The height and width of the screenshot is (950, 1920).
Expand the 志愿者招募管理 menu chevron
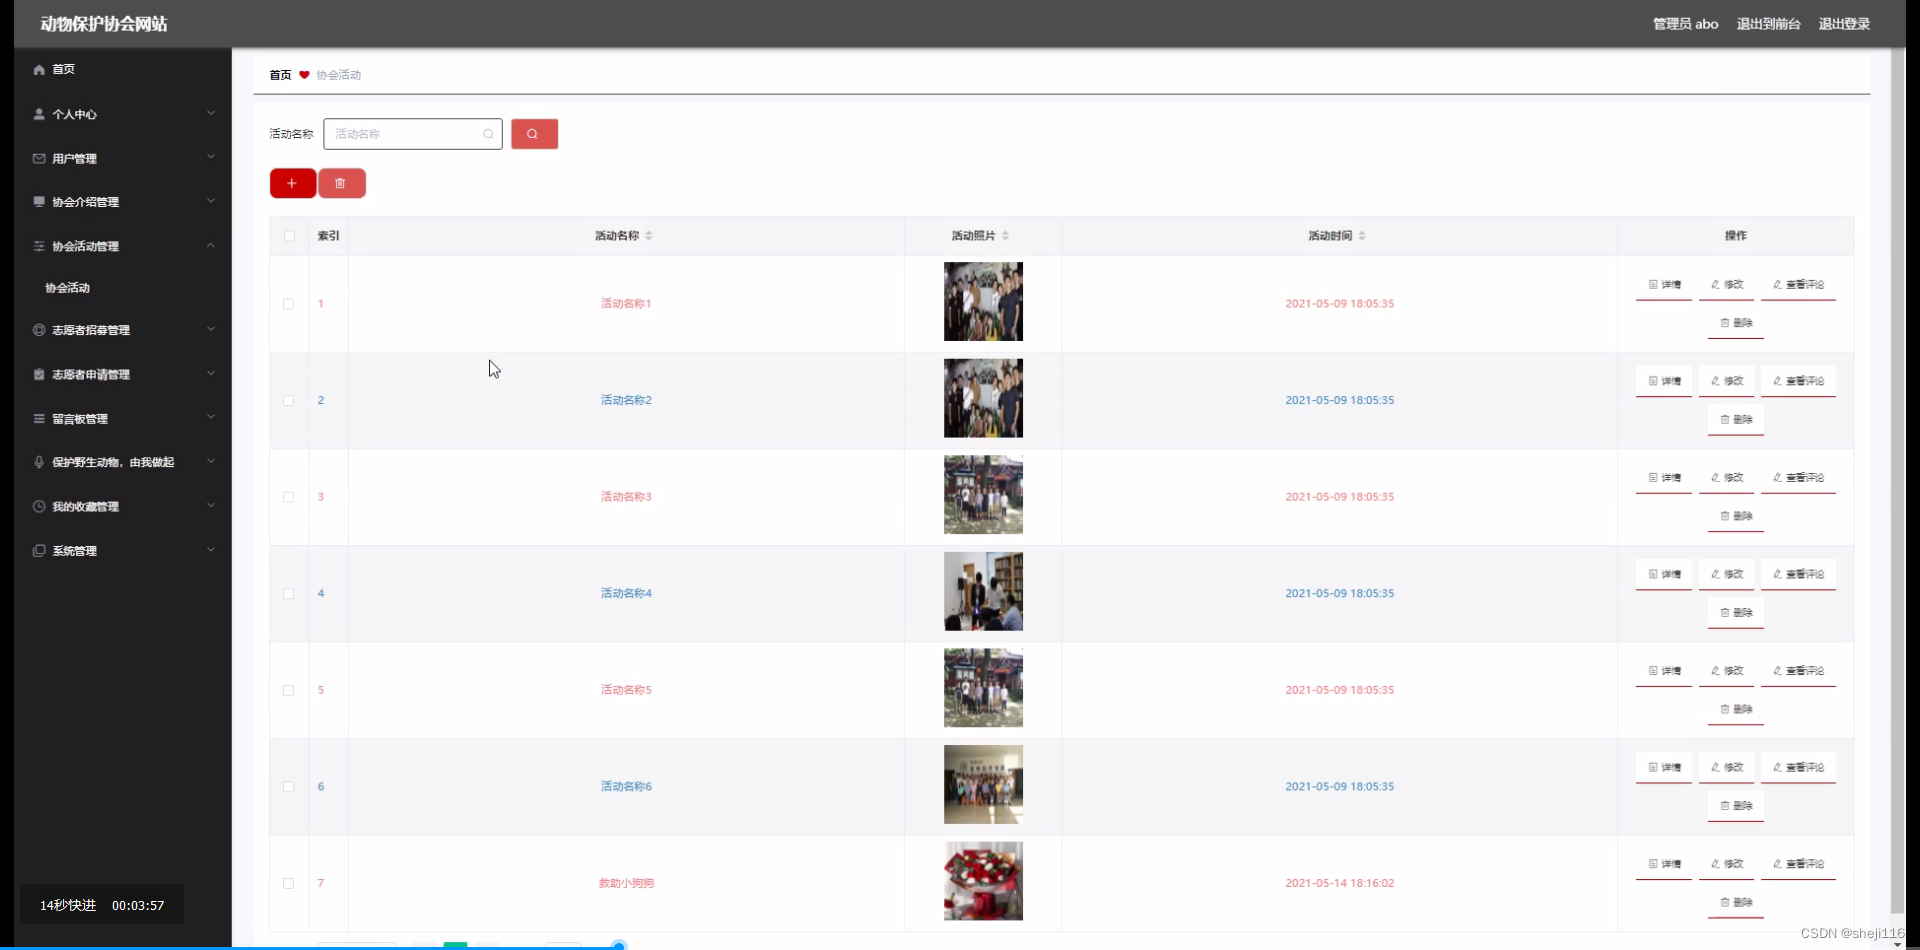click(211, 329)
